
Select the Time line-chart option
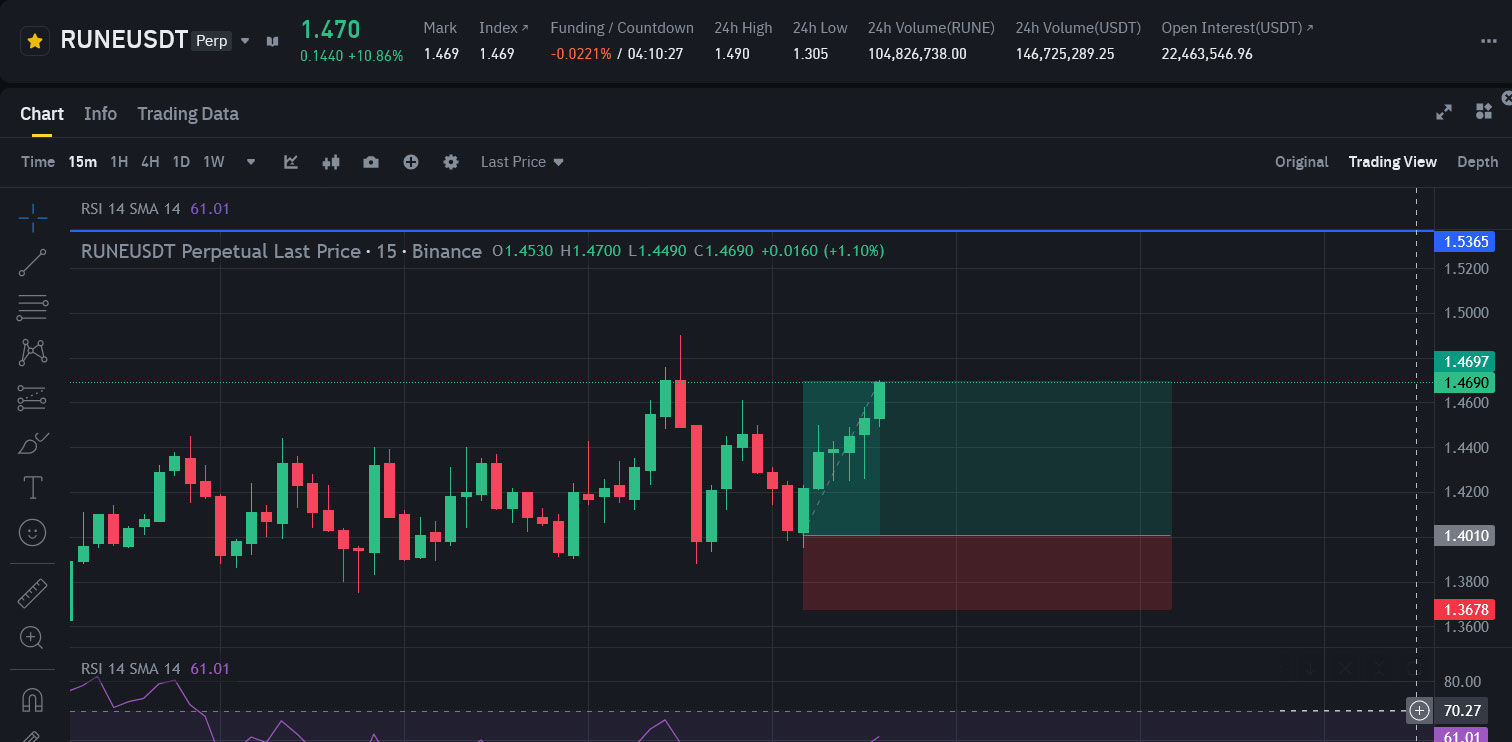38,162
